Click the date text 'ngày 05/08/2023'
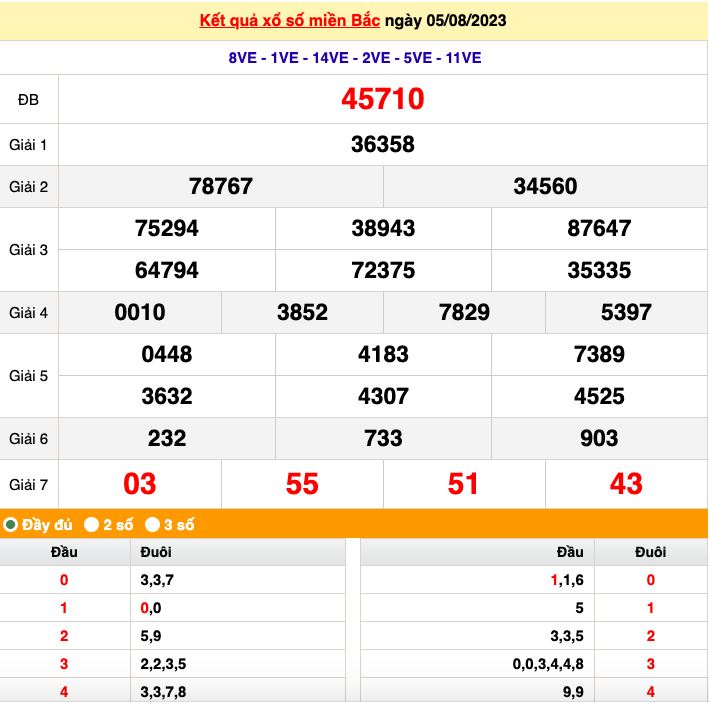Viewport: 709px width, 702px height. pos(445,20)
